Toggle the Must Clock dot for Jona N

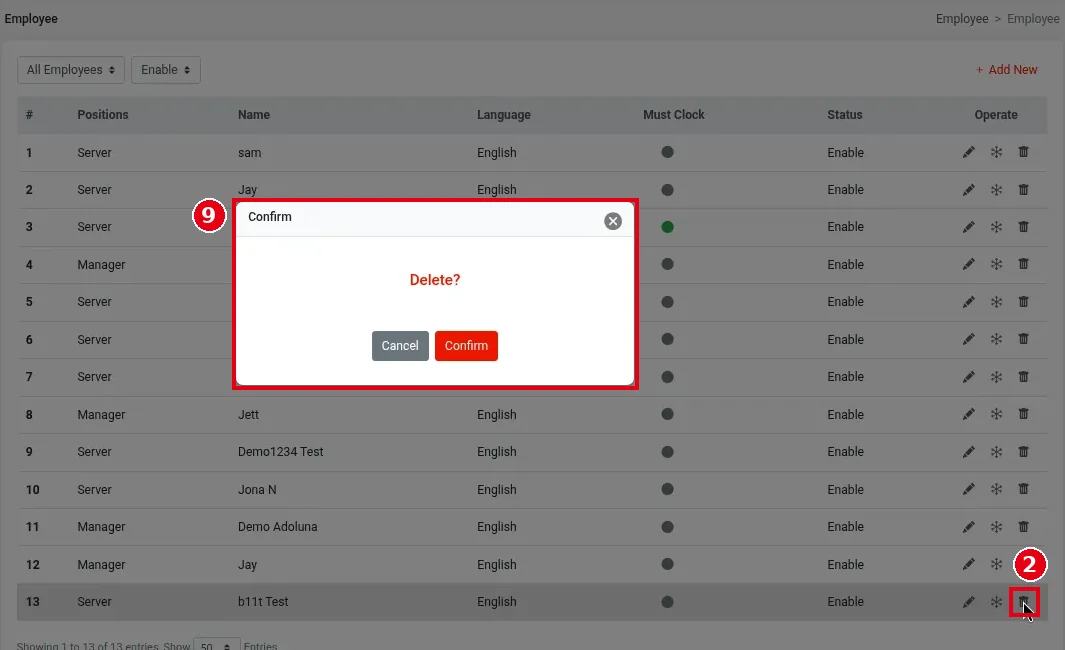click(x=668, y=489)
